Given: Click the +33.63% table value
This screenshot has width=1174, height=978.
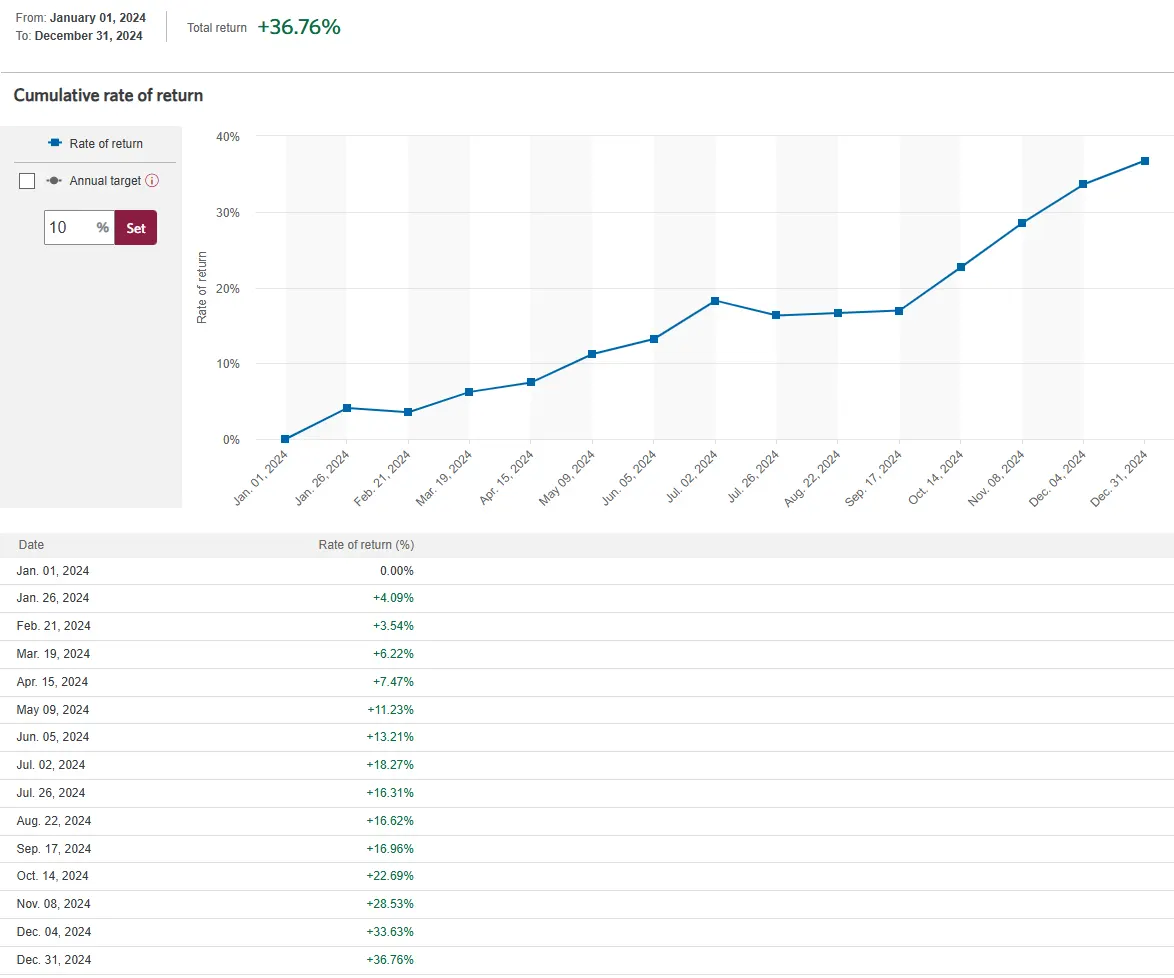Looking at the screenshot, I should coord(390,932).
